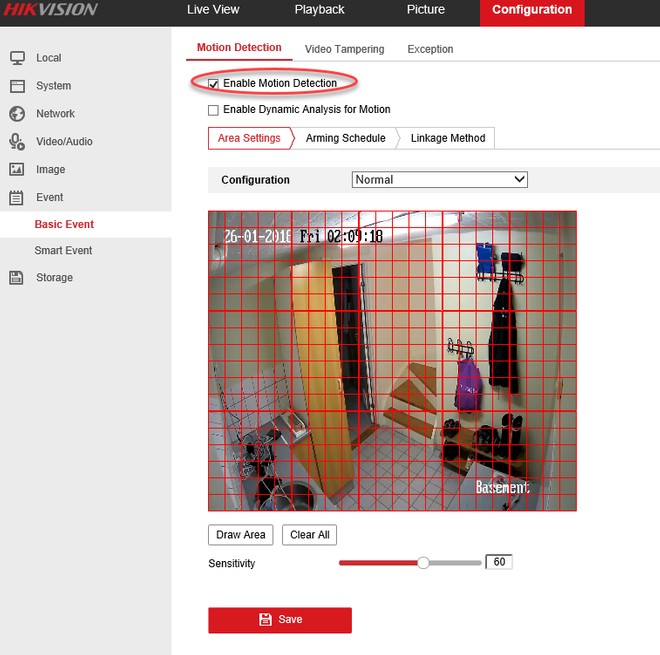Click the Video/Audio microphone icon
This screenshot has height=655, width=660.
tap(17, 142)
